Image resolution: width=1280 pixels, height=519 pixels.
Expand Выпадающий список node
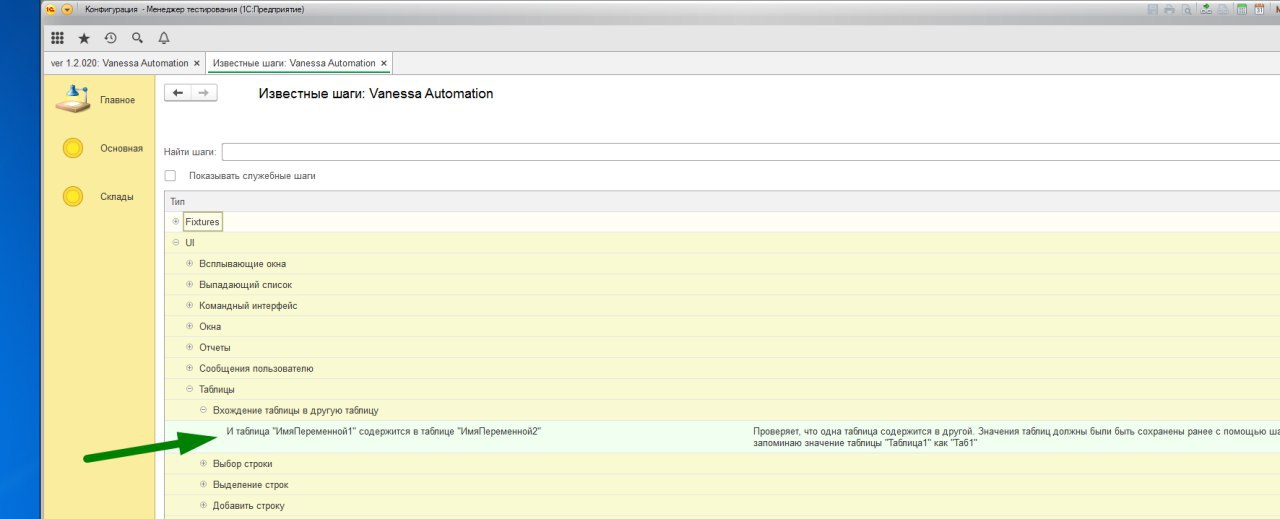coord(190,284)
